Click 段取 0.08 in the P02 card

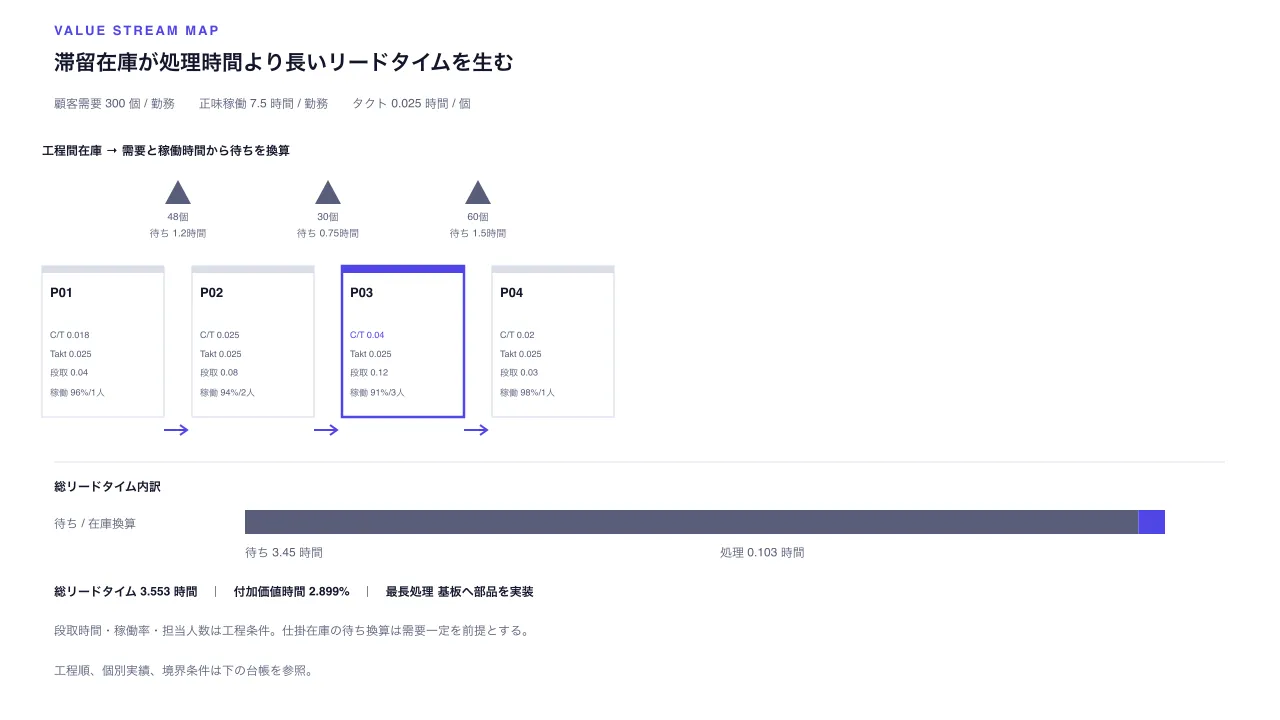coord(219,373)
